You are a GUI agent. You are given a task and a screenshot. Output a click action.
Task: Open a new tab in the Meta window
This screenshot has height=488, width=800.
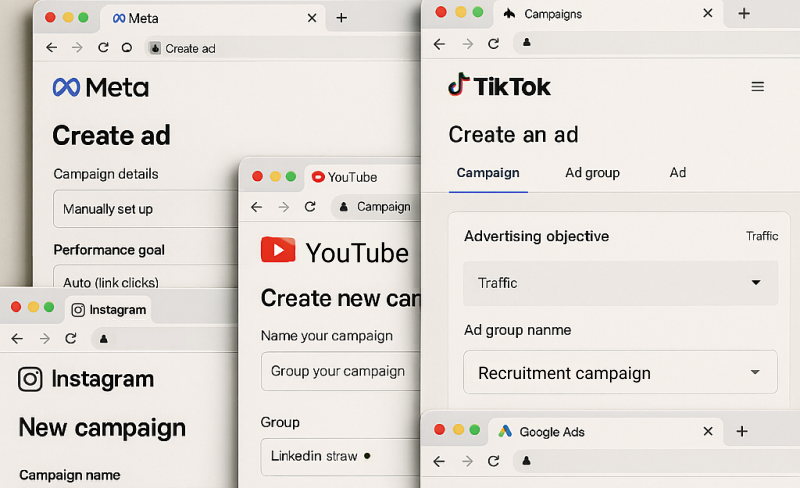pos(341,18)
